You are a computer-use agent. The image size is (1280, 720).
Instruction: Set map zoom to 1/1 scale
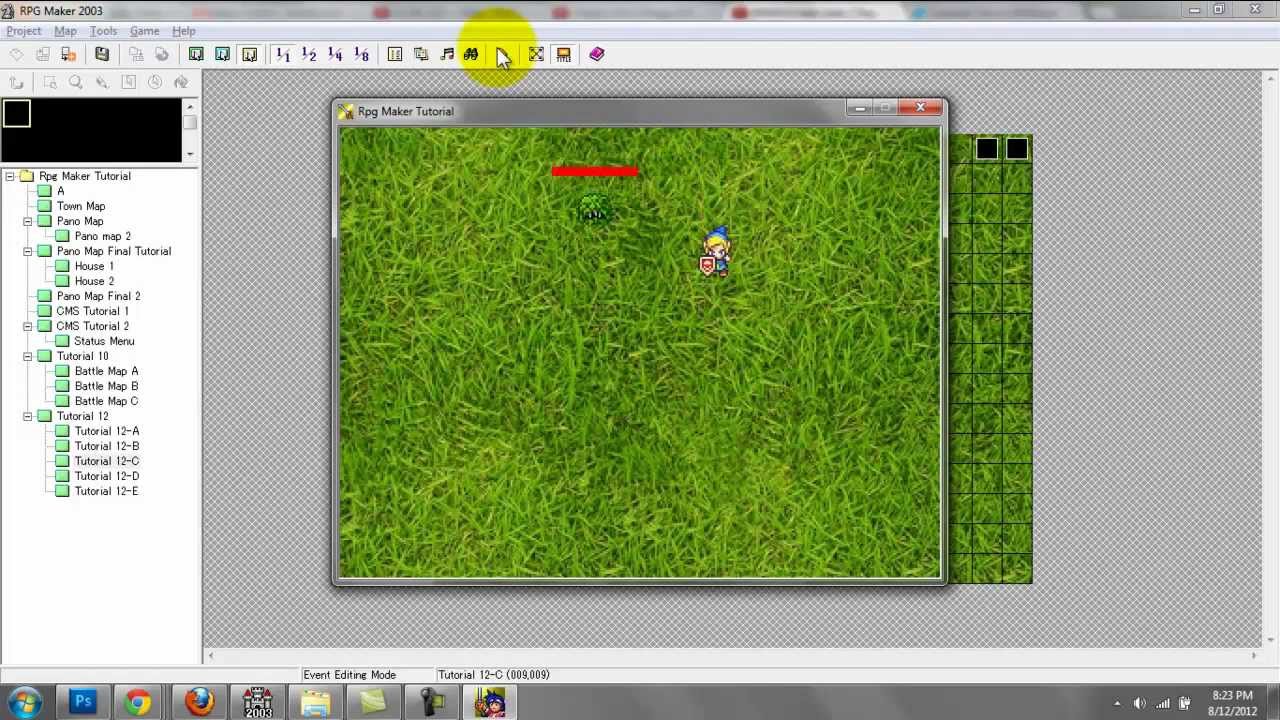click(283, 54)
